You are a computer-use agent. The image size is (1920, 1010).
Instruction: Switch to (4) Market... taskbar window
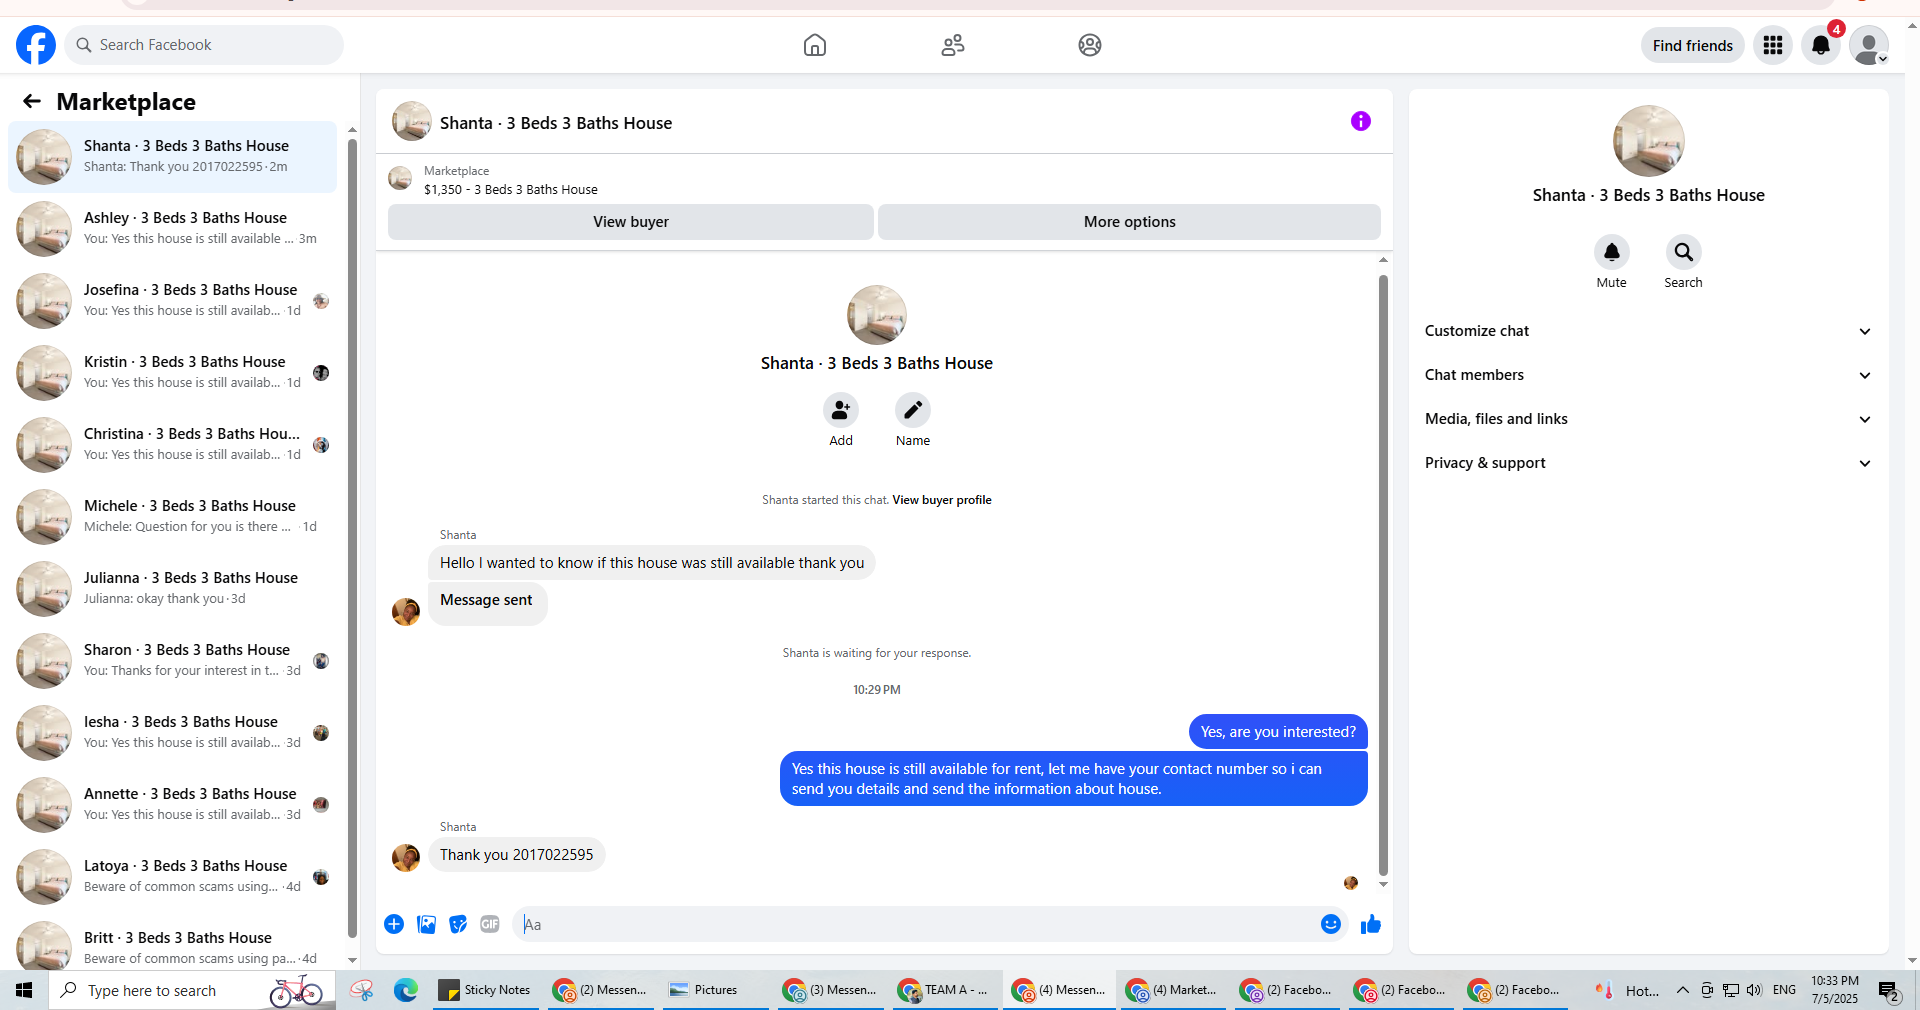coord(1172,990)
